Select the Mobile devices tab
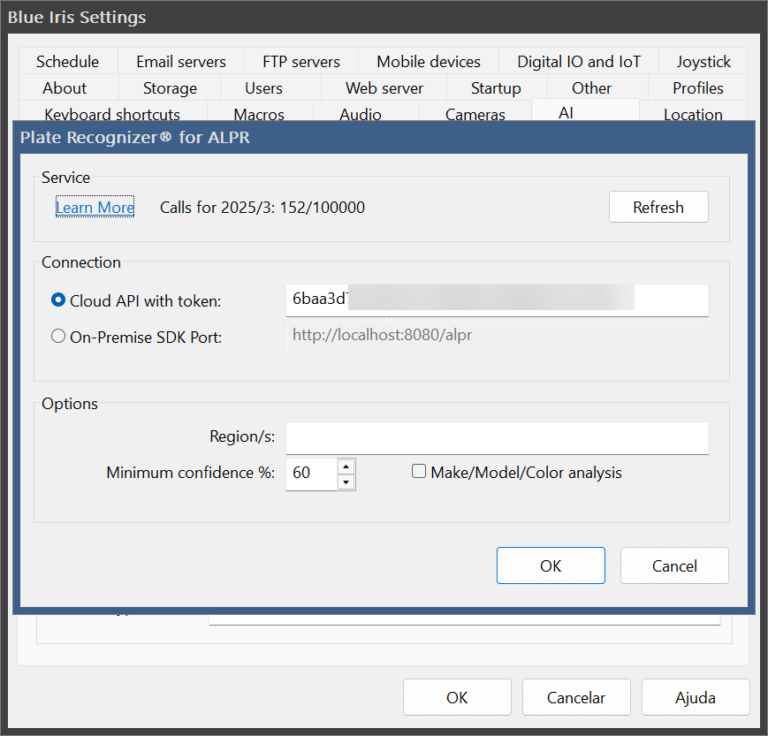 pyautogui.click(x=429, y=62)
